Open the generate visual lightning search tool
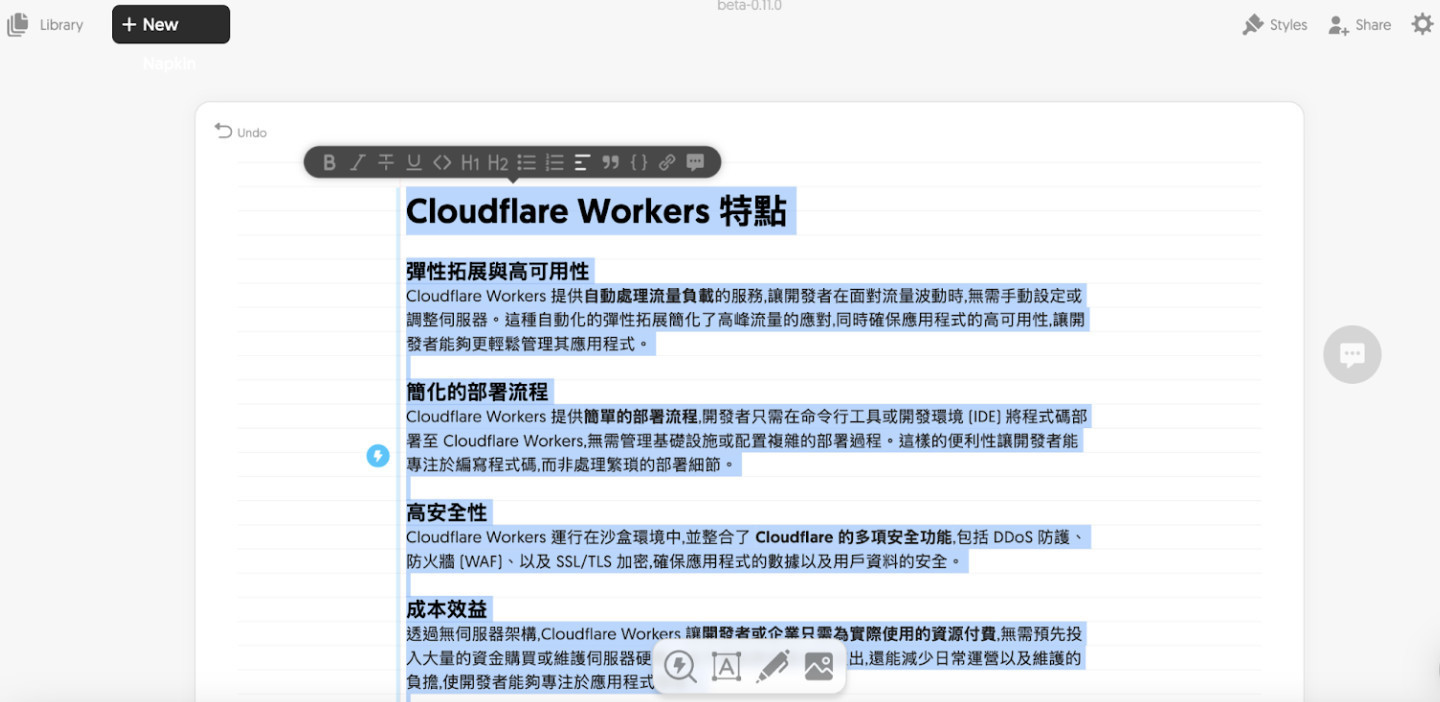Viewport: 1440px width, 702px height. (680, 666)
